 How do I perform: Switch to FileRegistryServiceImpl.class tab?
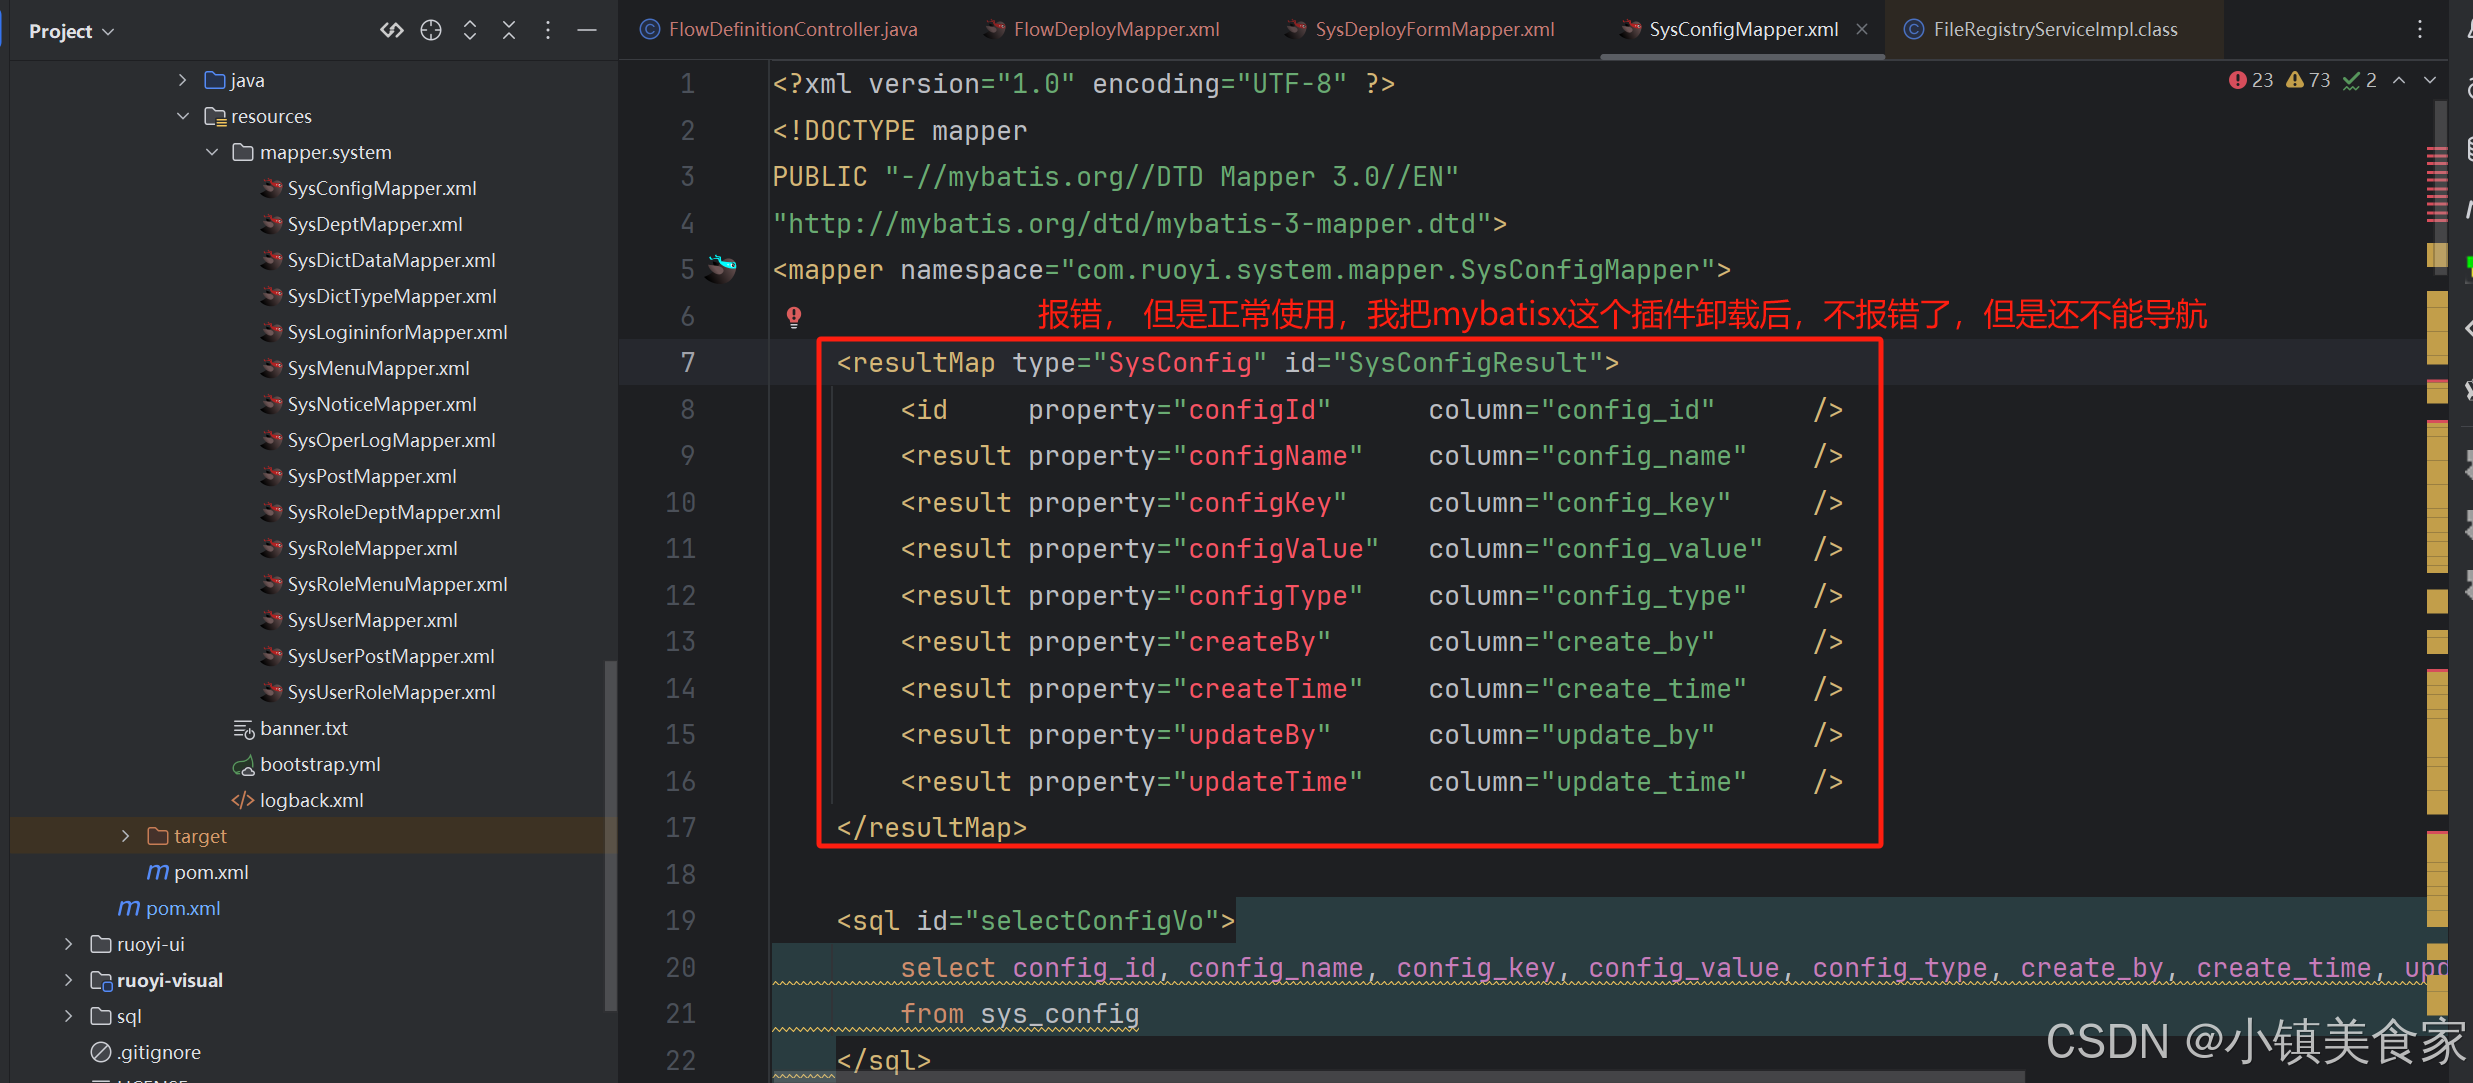2054,30
